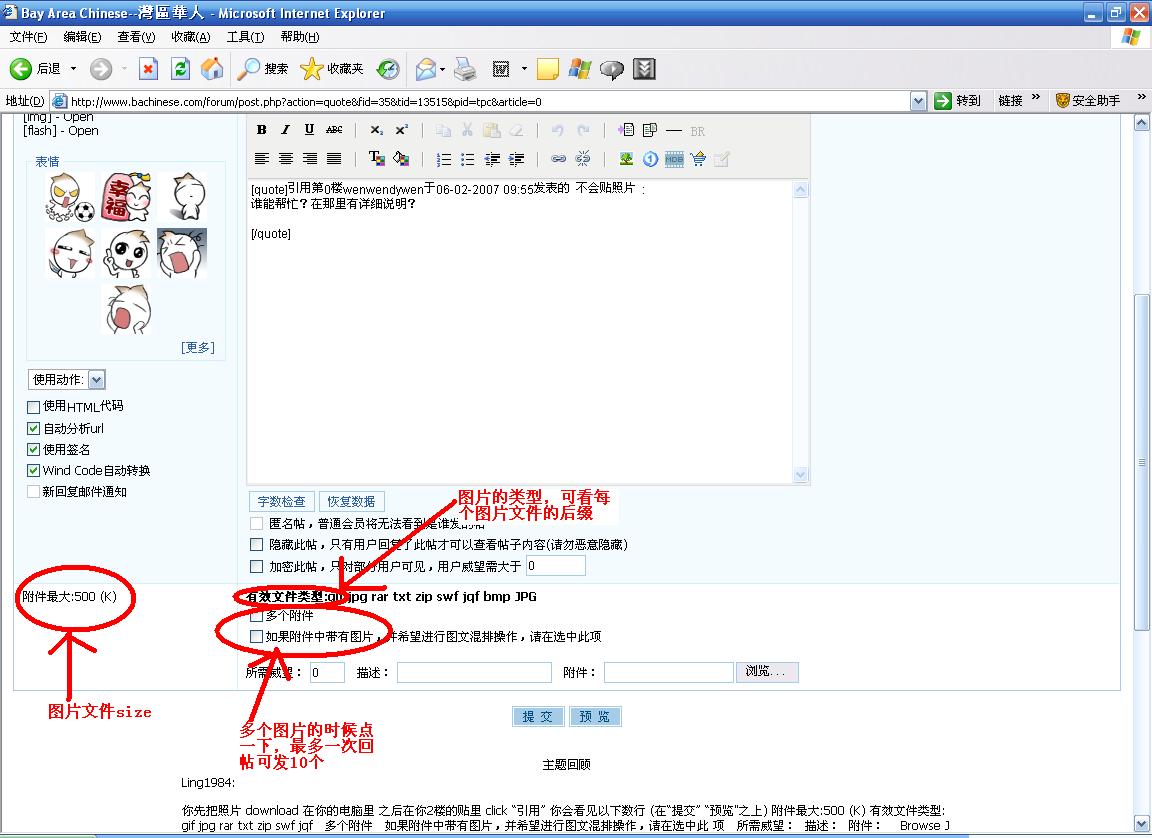Check the 匿名帖 anonymous post box

257,523
